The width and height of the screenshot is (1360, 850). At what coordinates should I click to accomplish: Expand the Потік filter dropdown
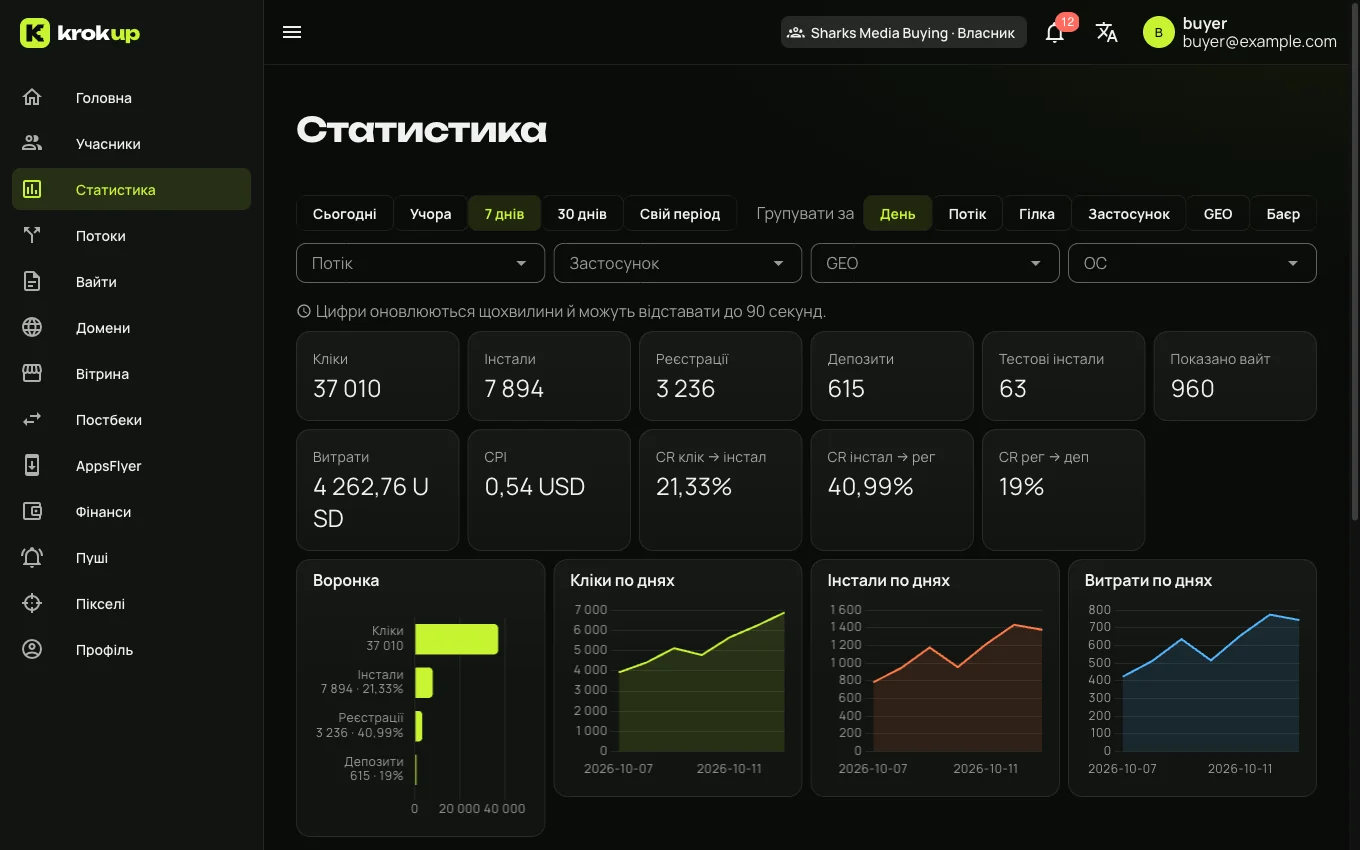(420, 263)
